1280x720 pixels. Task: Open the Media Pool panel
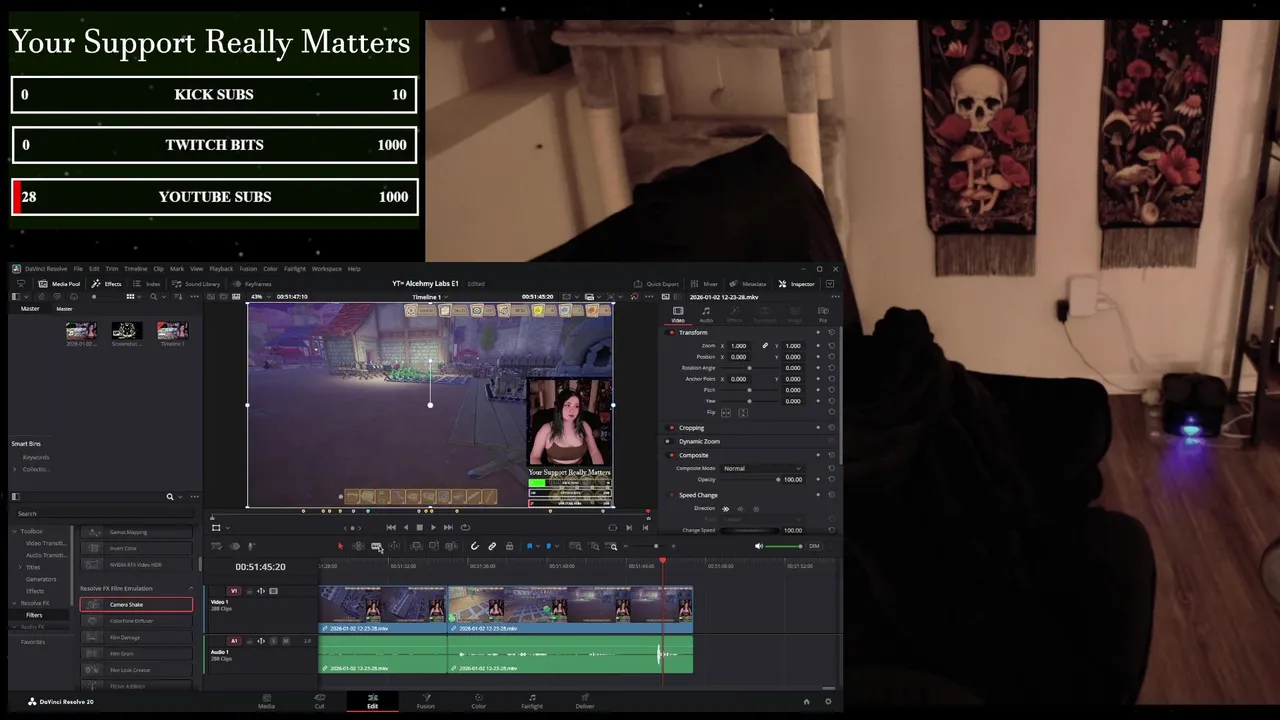pyautogui.click(x=59, y=284)
